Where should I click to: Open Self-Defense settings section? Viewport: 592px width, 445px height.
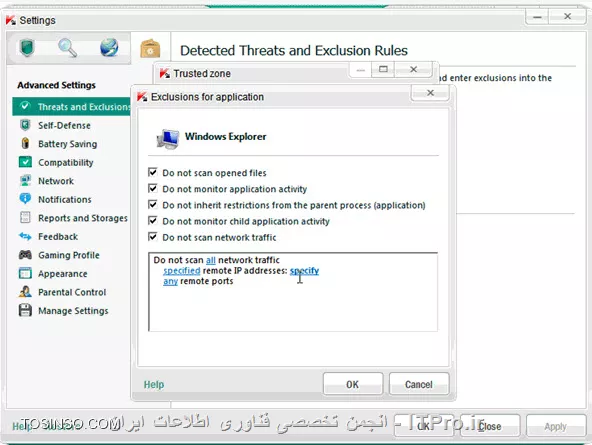pos(65,125)
